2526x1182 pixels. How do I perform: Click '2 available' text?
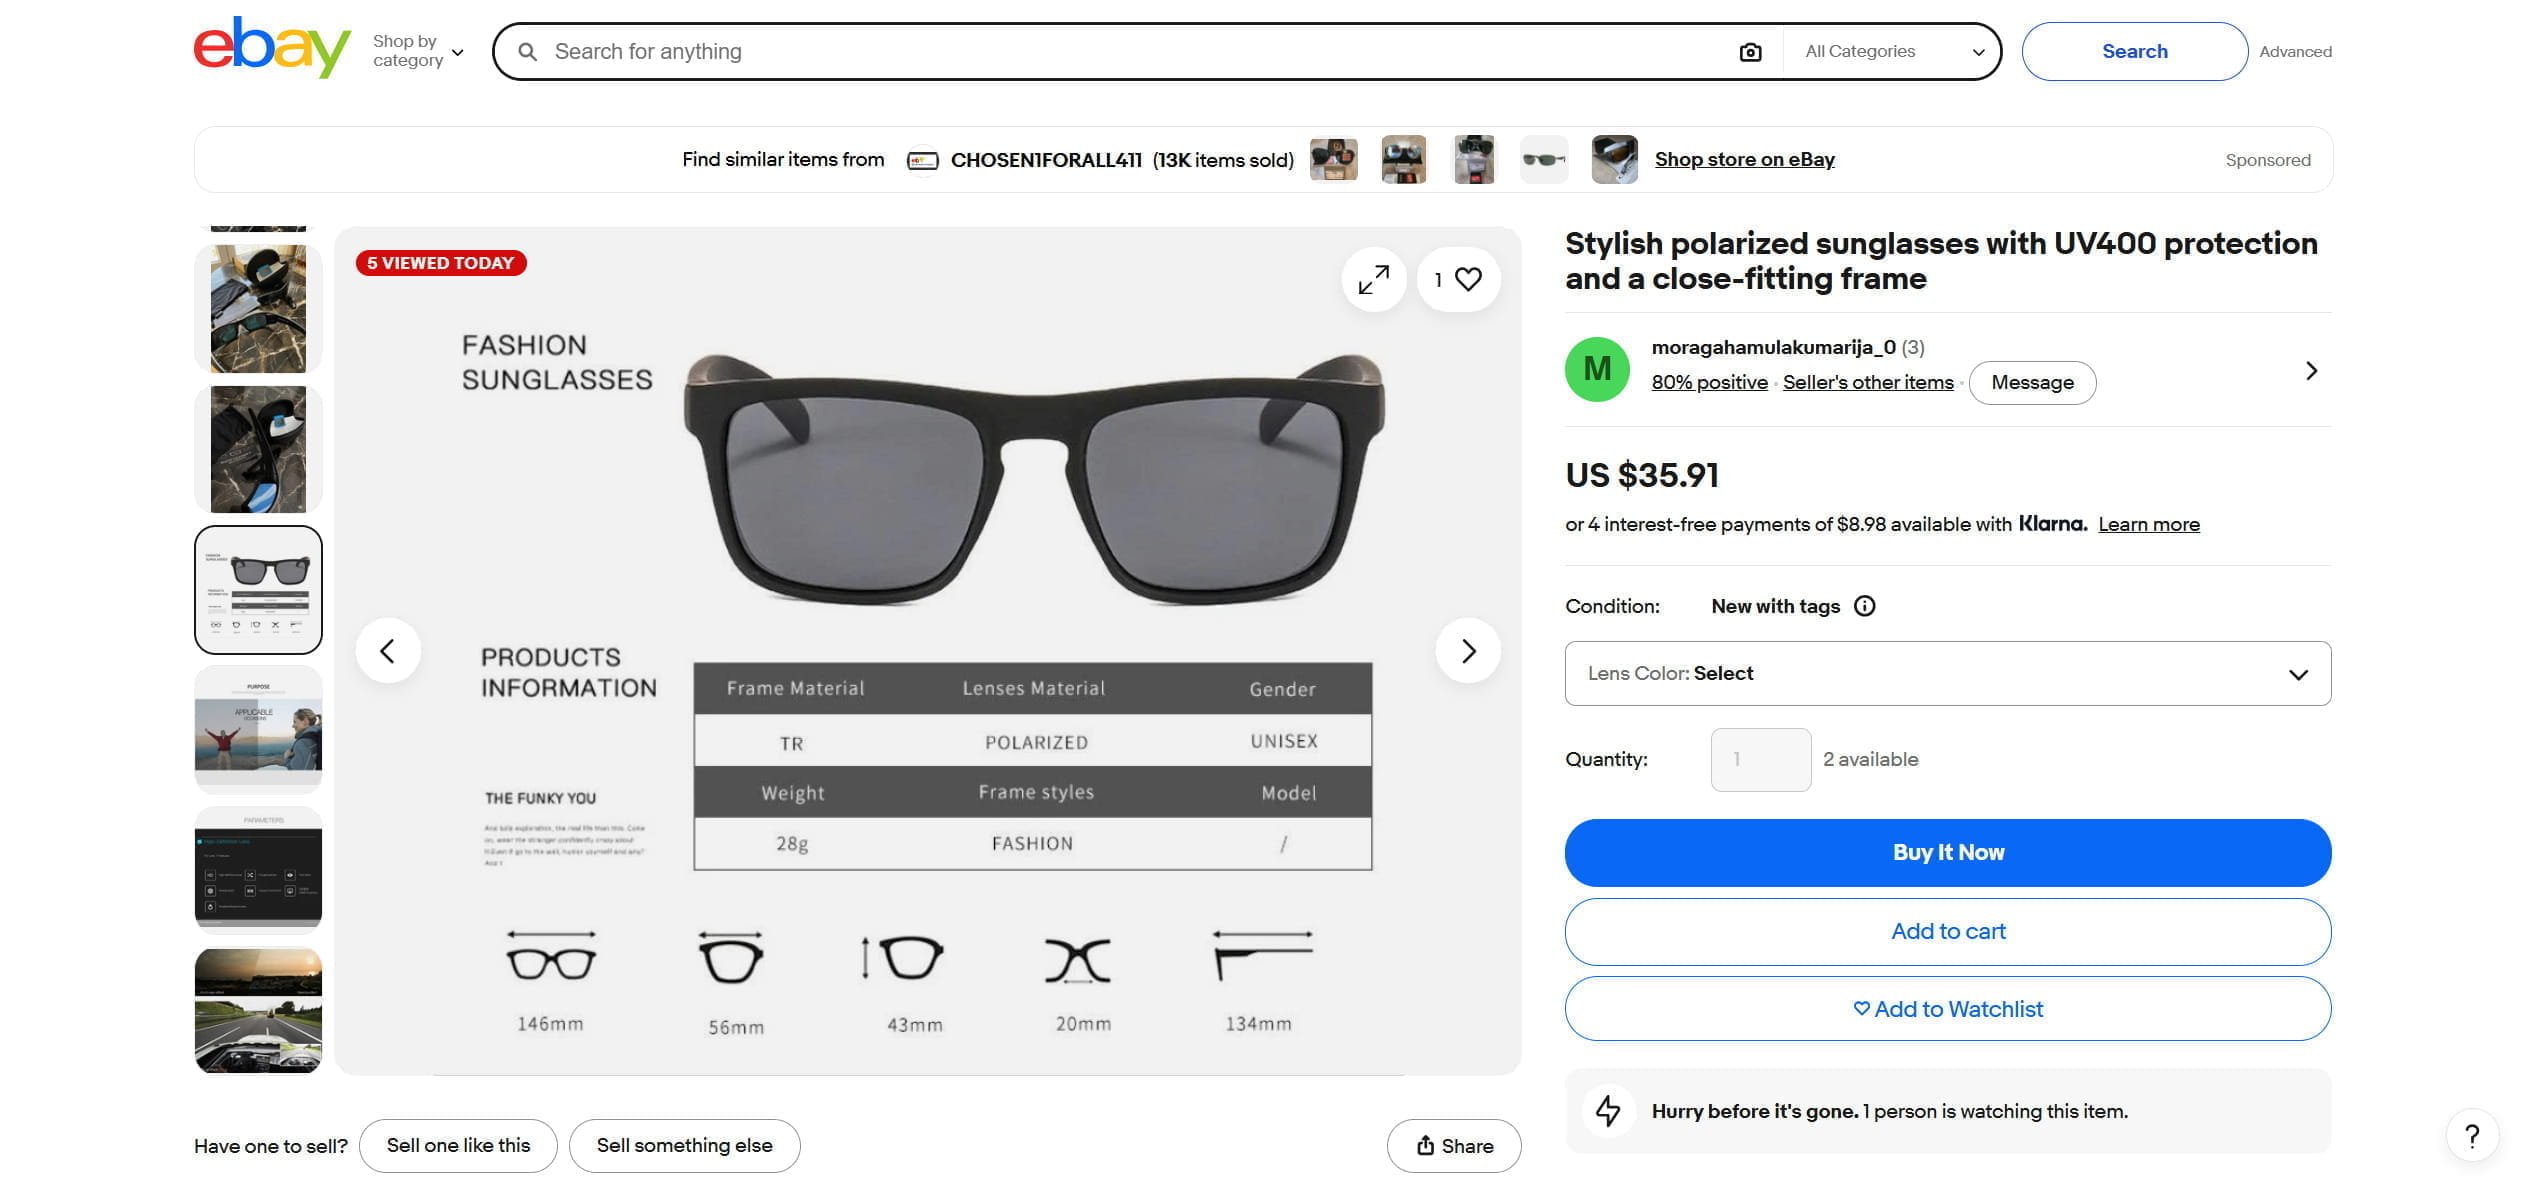tap(1870, 759)
